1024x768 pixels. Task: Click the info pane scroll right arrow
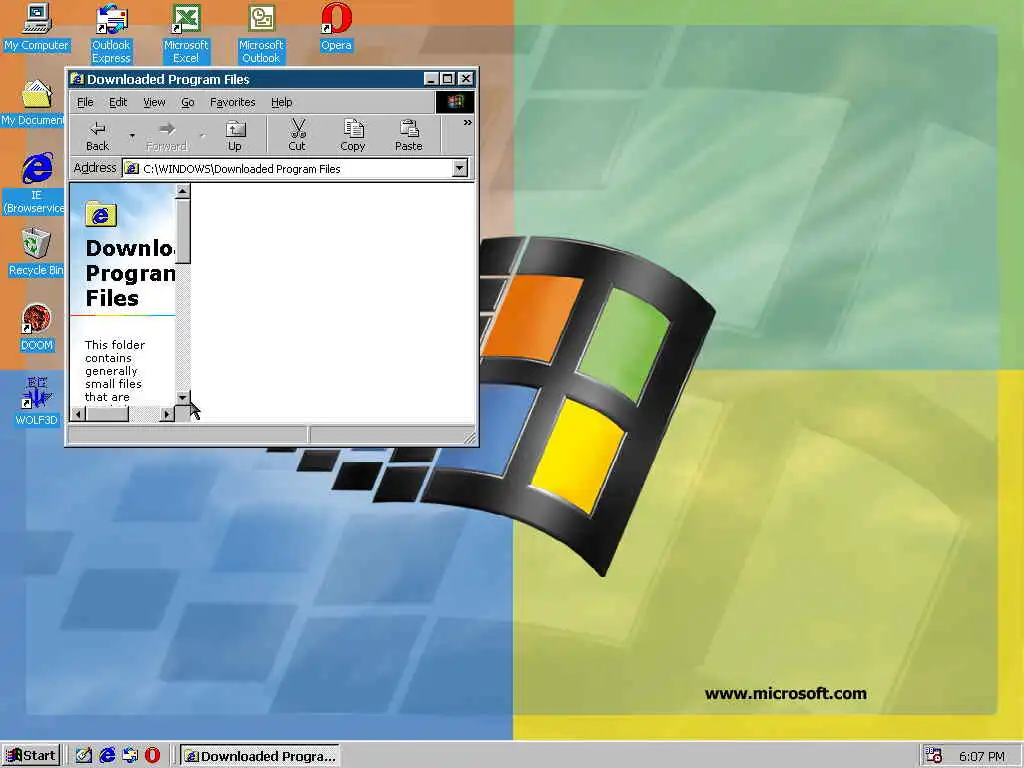pos(167,414)
